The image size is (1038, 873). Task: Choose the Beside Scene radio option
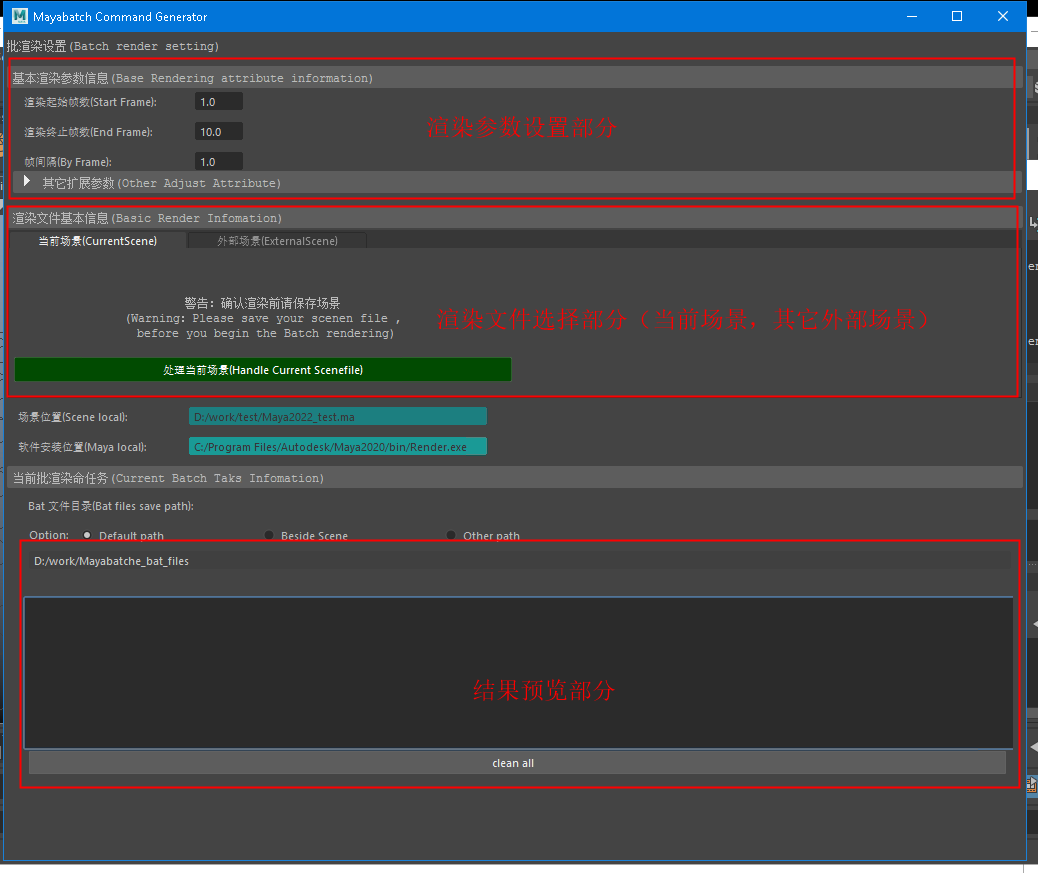[269, 536]
